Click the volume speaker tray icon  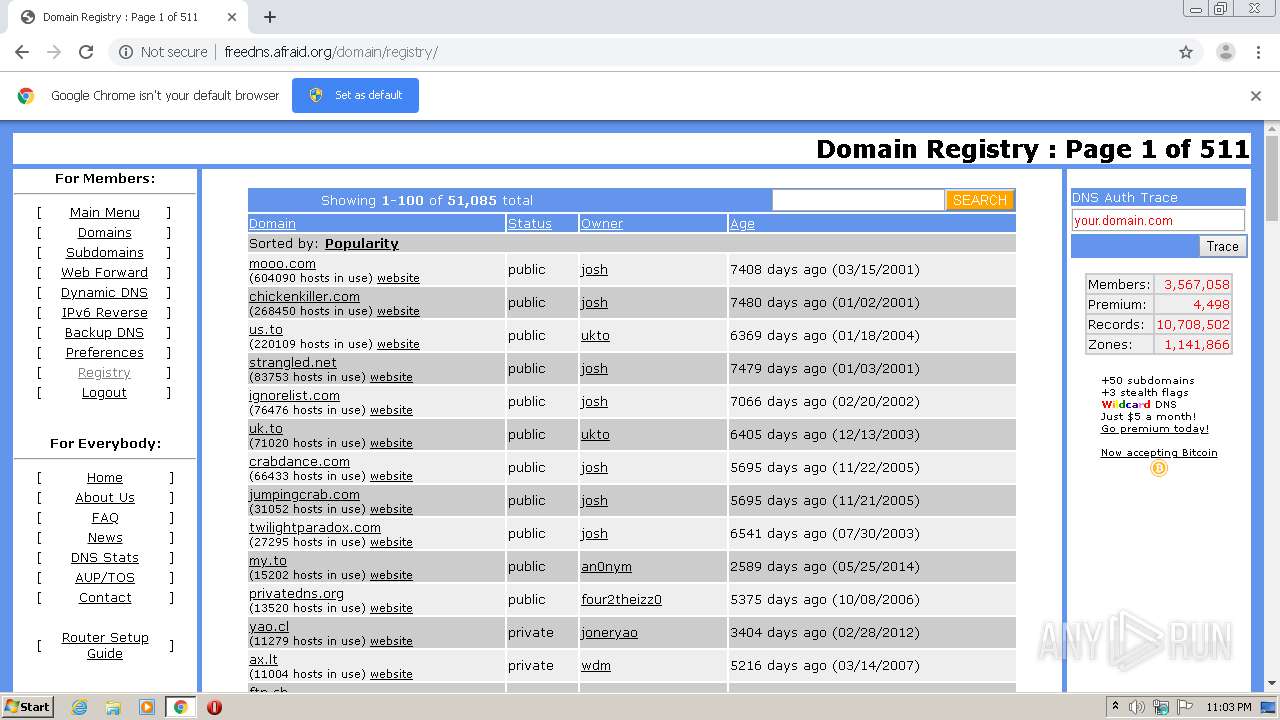[1138, 707]
